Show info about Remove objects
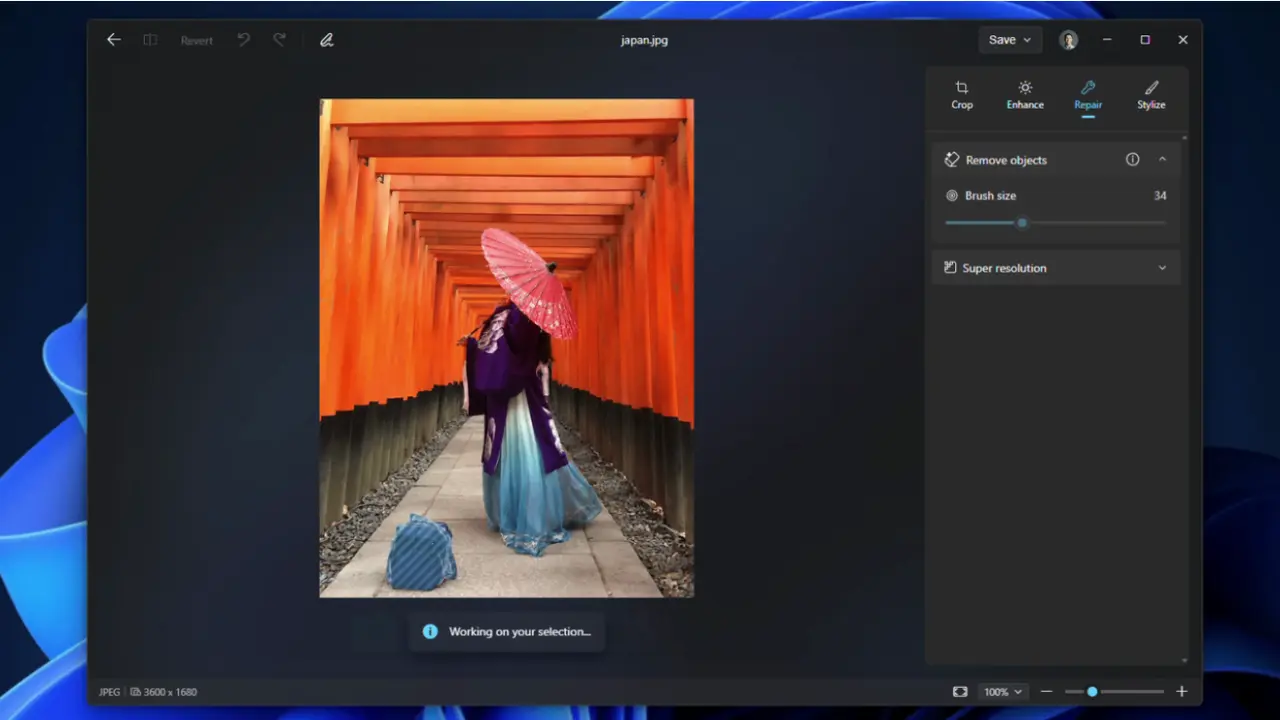This screenshot has height=720, width=1280. click(1132, 159)
